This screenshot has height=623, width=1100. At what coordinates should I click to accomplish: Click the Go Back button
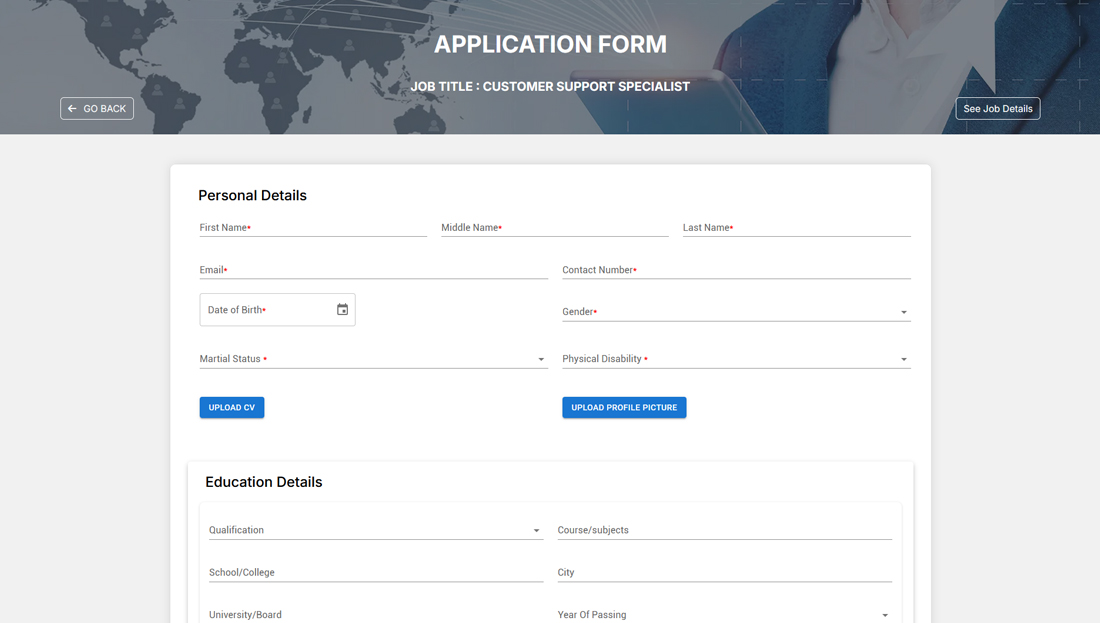(97, 108)
